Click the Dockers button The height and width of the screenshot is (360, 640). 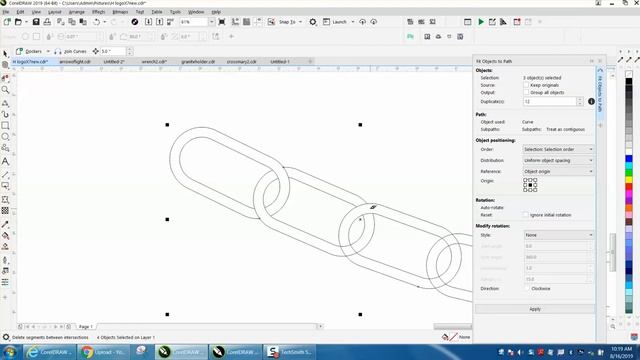pos(29,51)
